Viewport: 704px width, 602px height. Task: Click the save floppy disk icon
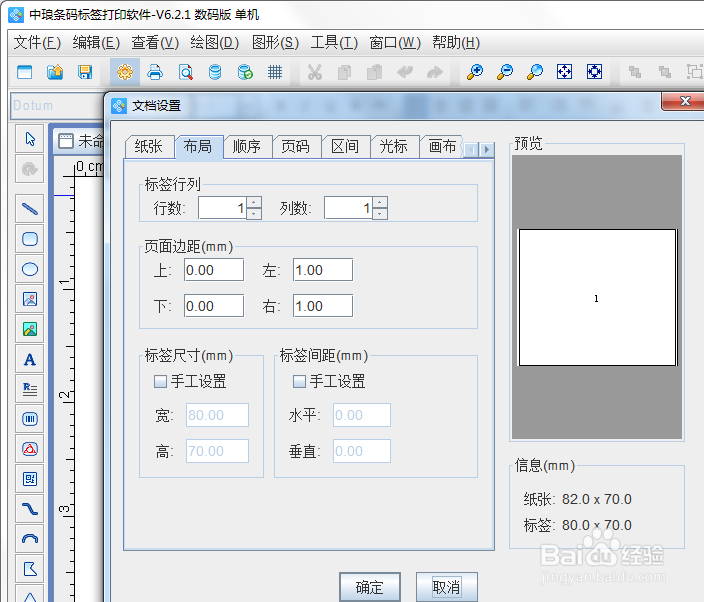[85, 72]
